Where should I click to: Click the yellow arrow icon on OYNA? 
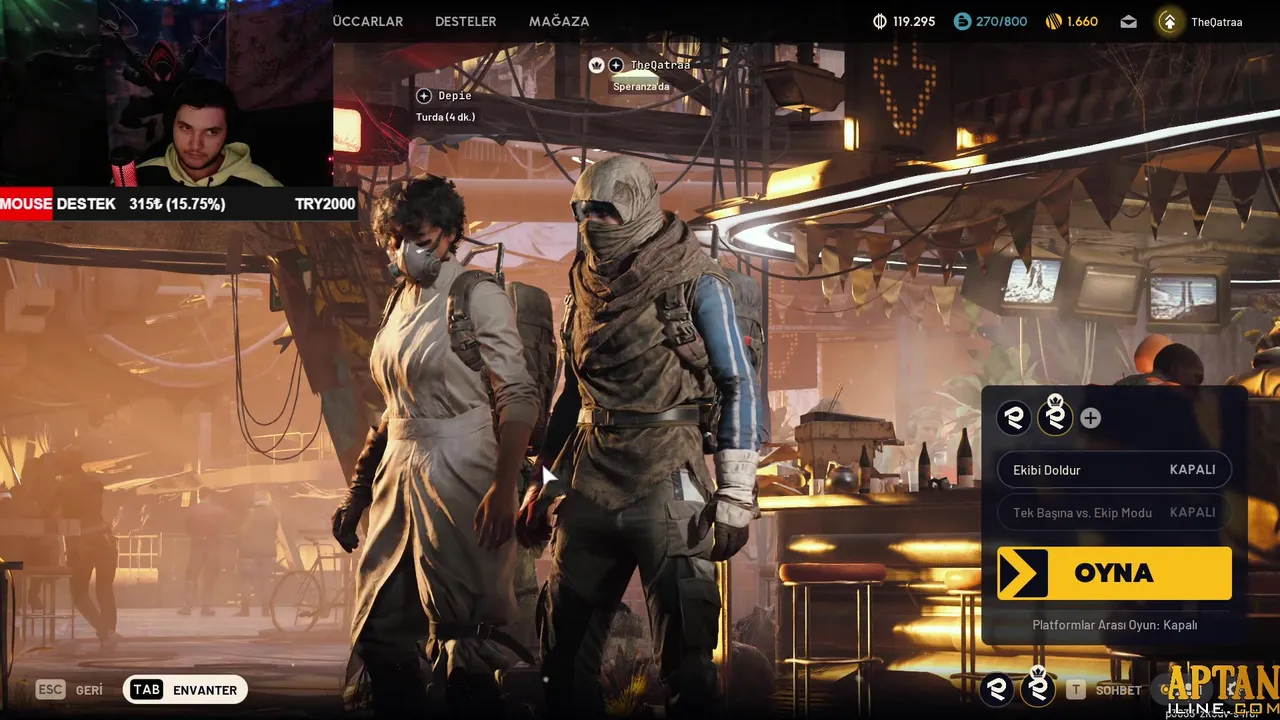(1022, 573)
